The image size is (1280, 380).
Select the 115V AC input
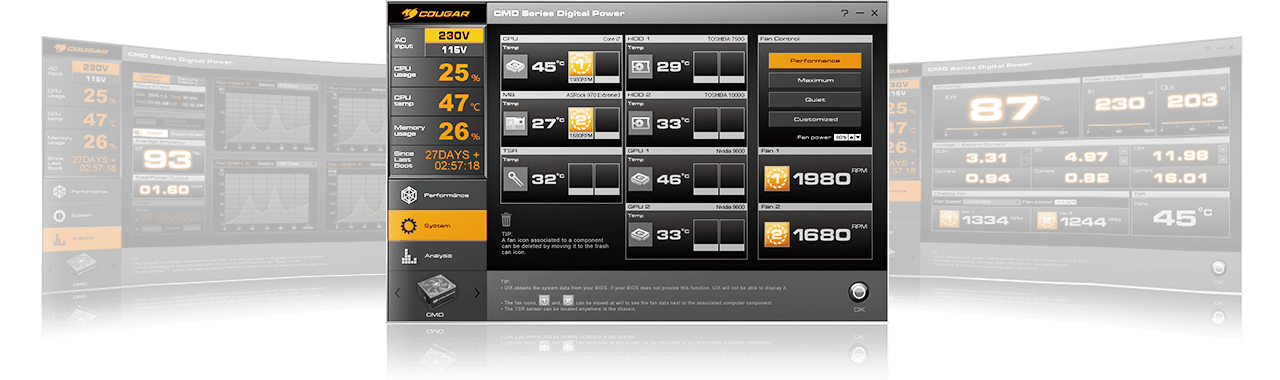click(455, 50)
